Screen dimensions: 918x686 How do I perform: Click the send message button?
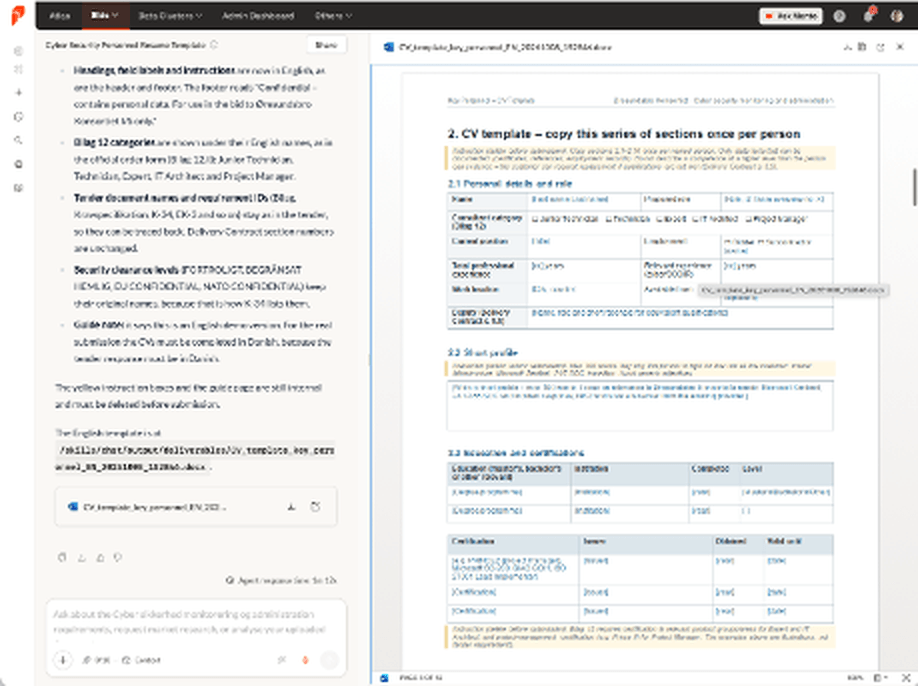330,660
